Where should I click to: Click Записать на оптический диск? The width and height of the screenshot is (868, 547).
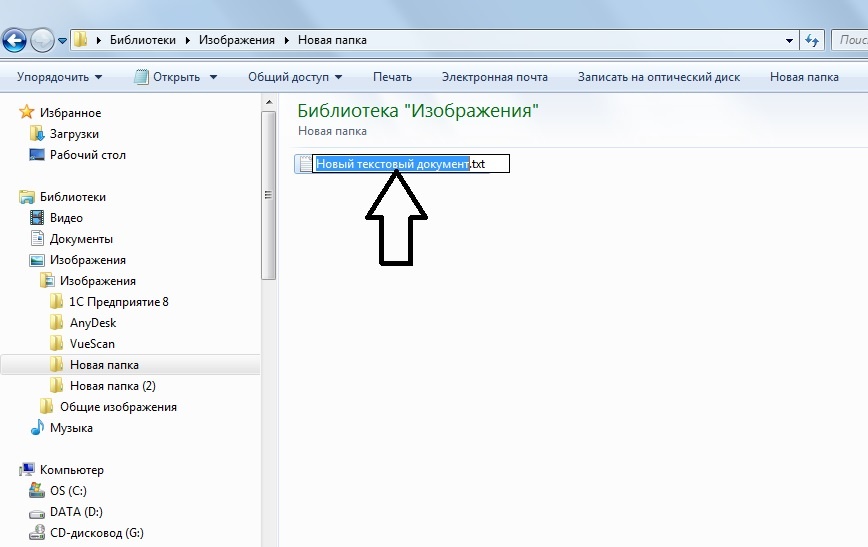[x=659, y=77]
